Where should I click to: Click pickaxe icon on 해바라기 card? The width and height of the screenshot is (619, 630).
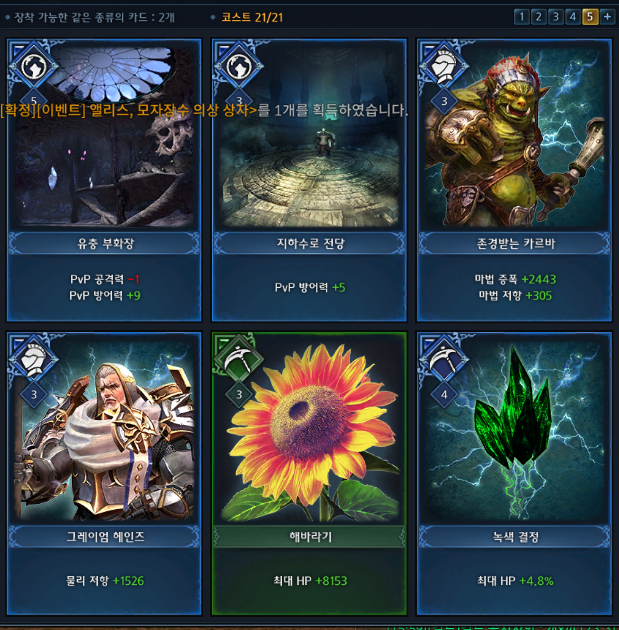(x=239, y=358)
